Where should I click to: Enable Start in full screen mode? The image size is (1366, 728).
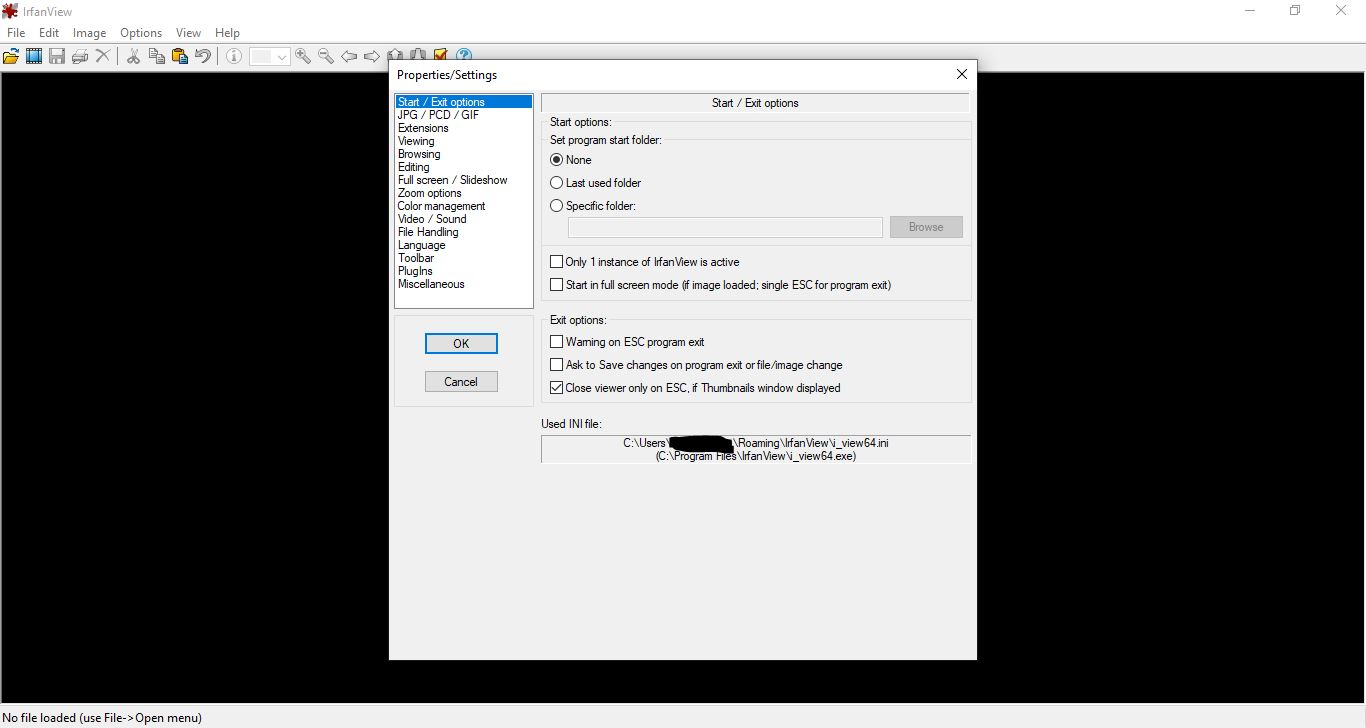pyautogui.click(x=557, y=285)
